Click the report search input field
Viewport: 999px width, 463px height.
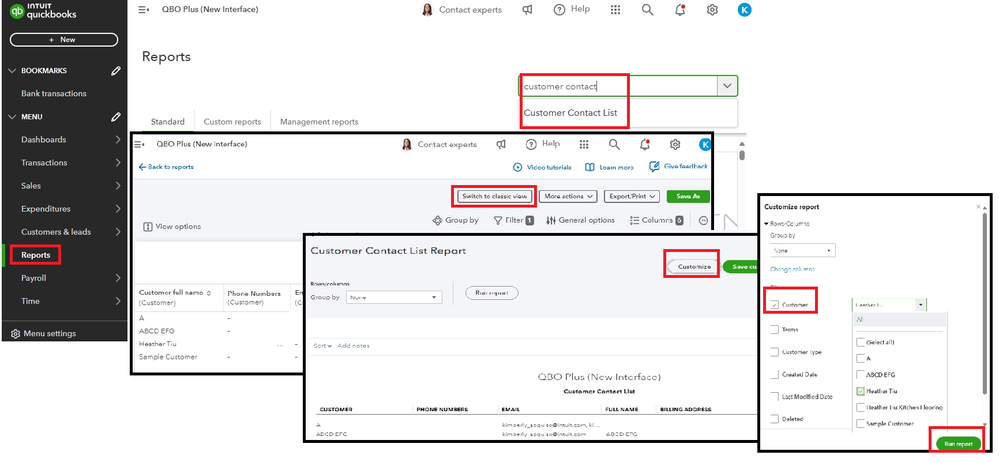618,86
